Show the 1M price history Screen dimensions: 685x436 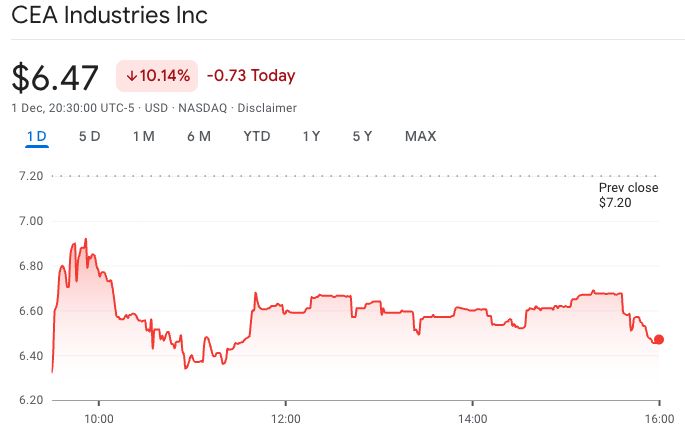point(143,137)
